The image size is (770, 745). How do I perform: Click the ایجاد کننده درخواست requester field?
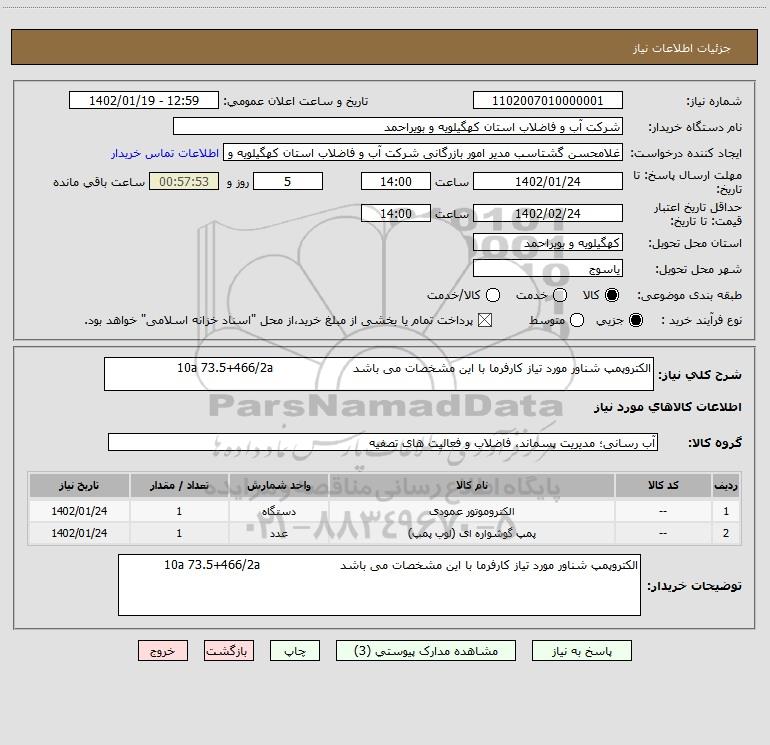pos(423,153)
